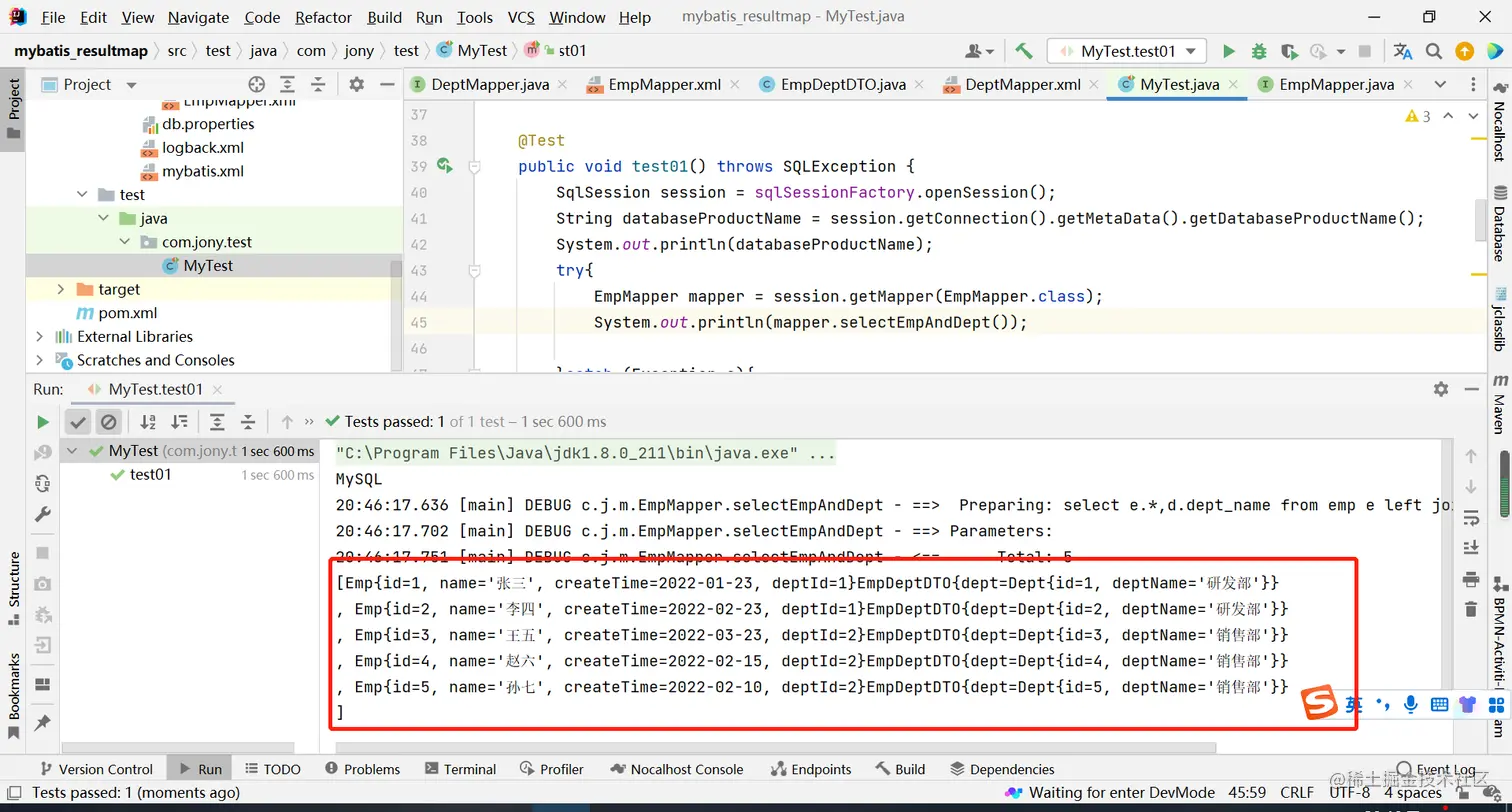This screenshot has width=1512, height=812.
Task: Click the Sogou microphone voice input icon
Action: (x=1411, y=704)
